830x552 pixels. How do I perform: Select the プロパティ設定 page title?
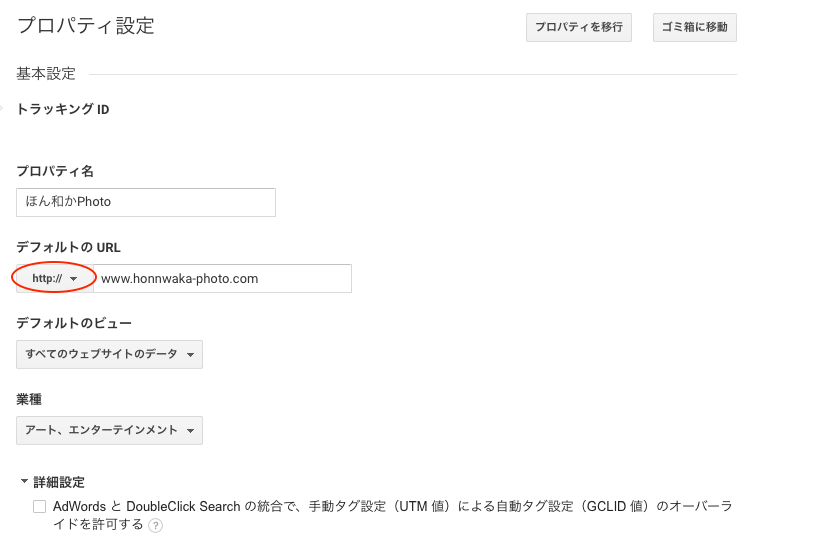click(x=86, y=25)
